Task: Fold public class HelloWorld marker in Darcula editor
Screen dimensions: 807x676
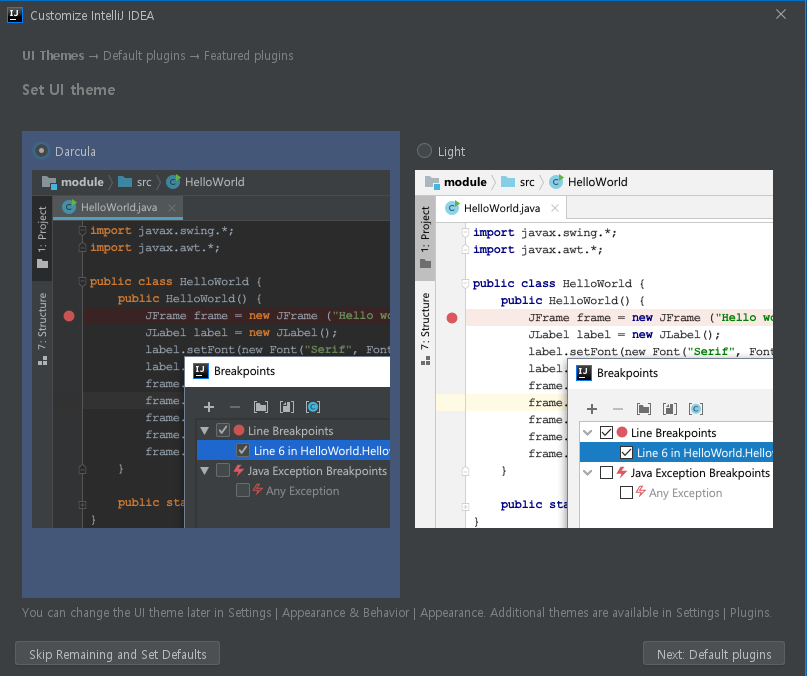Action: point(82,281)
